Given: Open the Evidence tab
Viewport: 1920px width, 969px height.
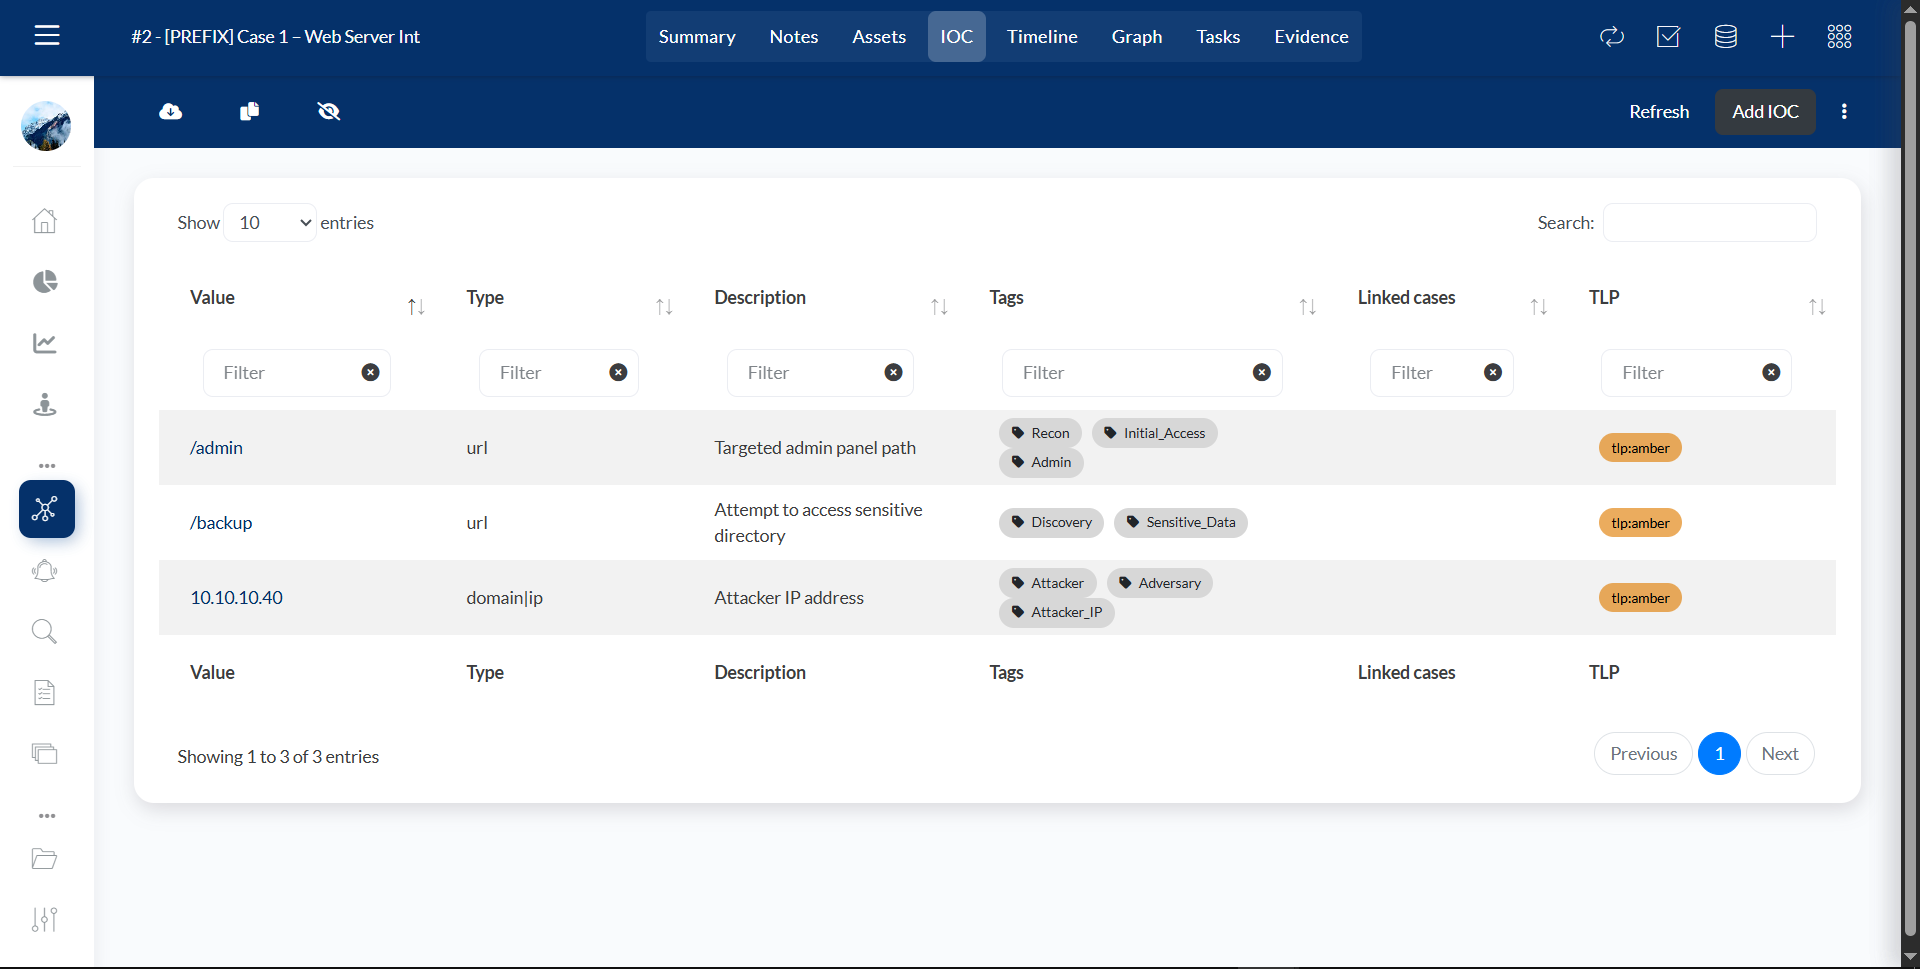Looking at the screenshot, I should pos(1310,37).
